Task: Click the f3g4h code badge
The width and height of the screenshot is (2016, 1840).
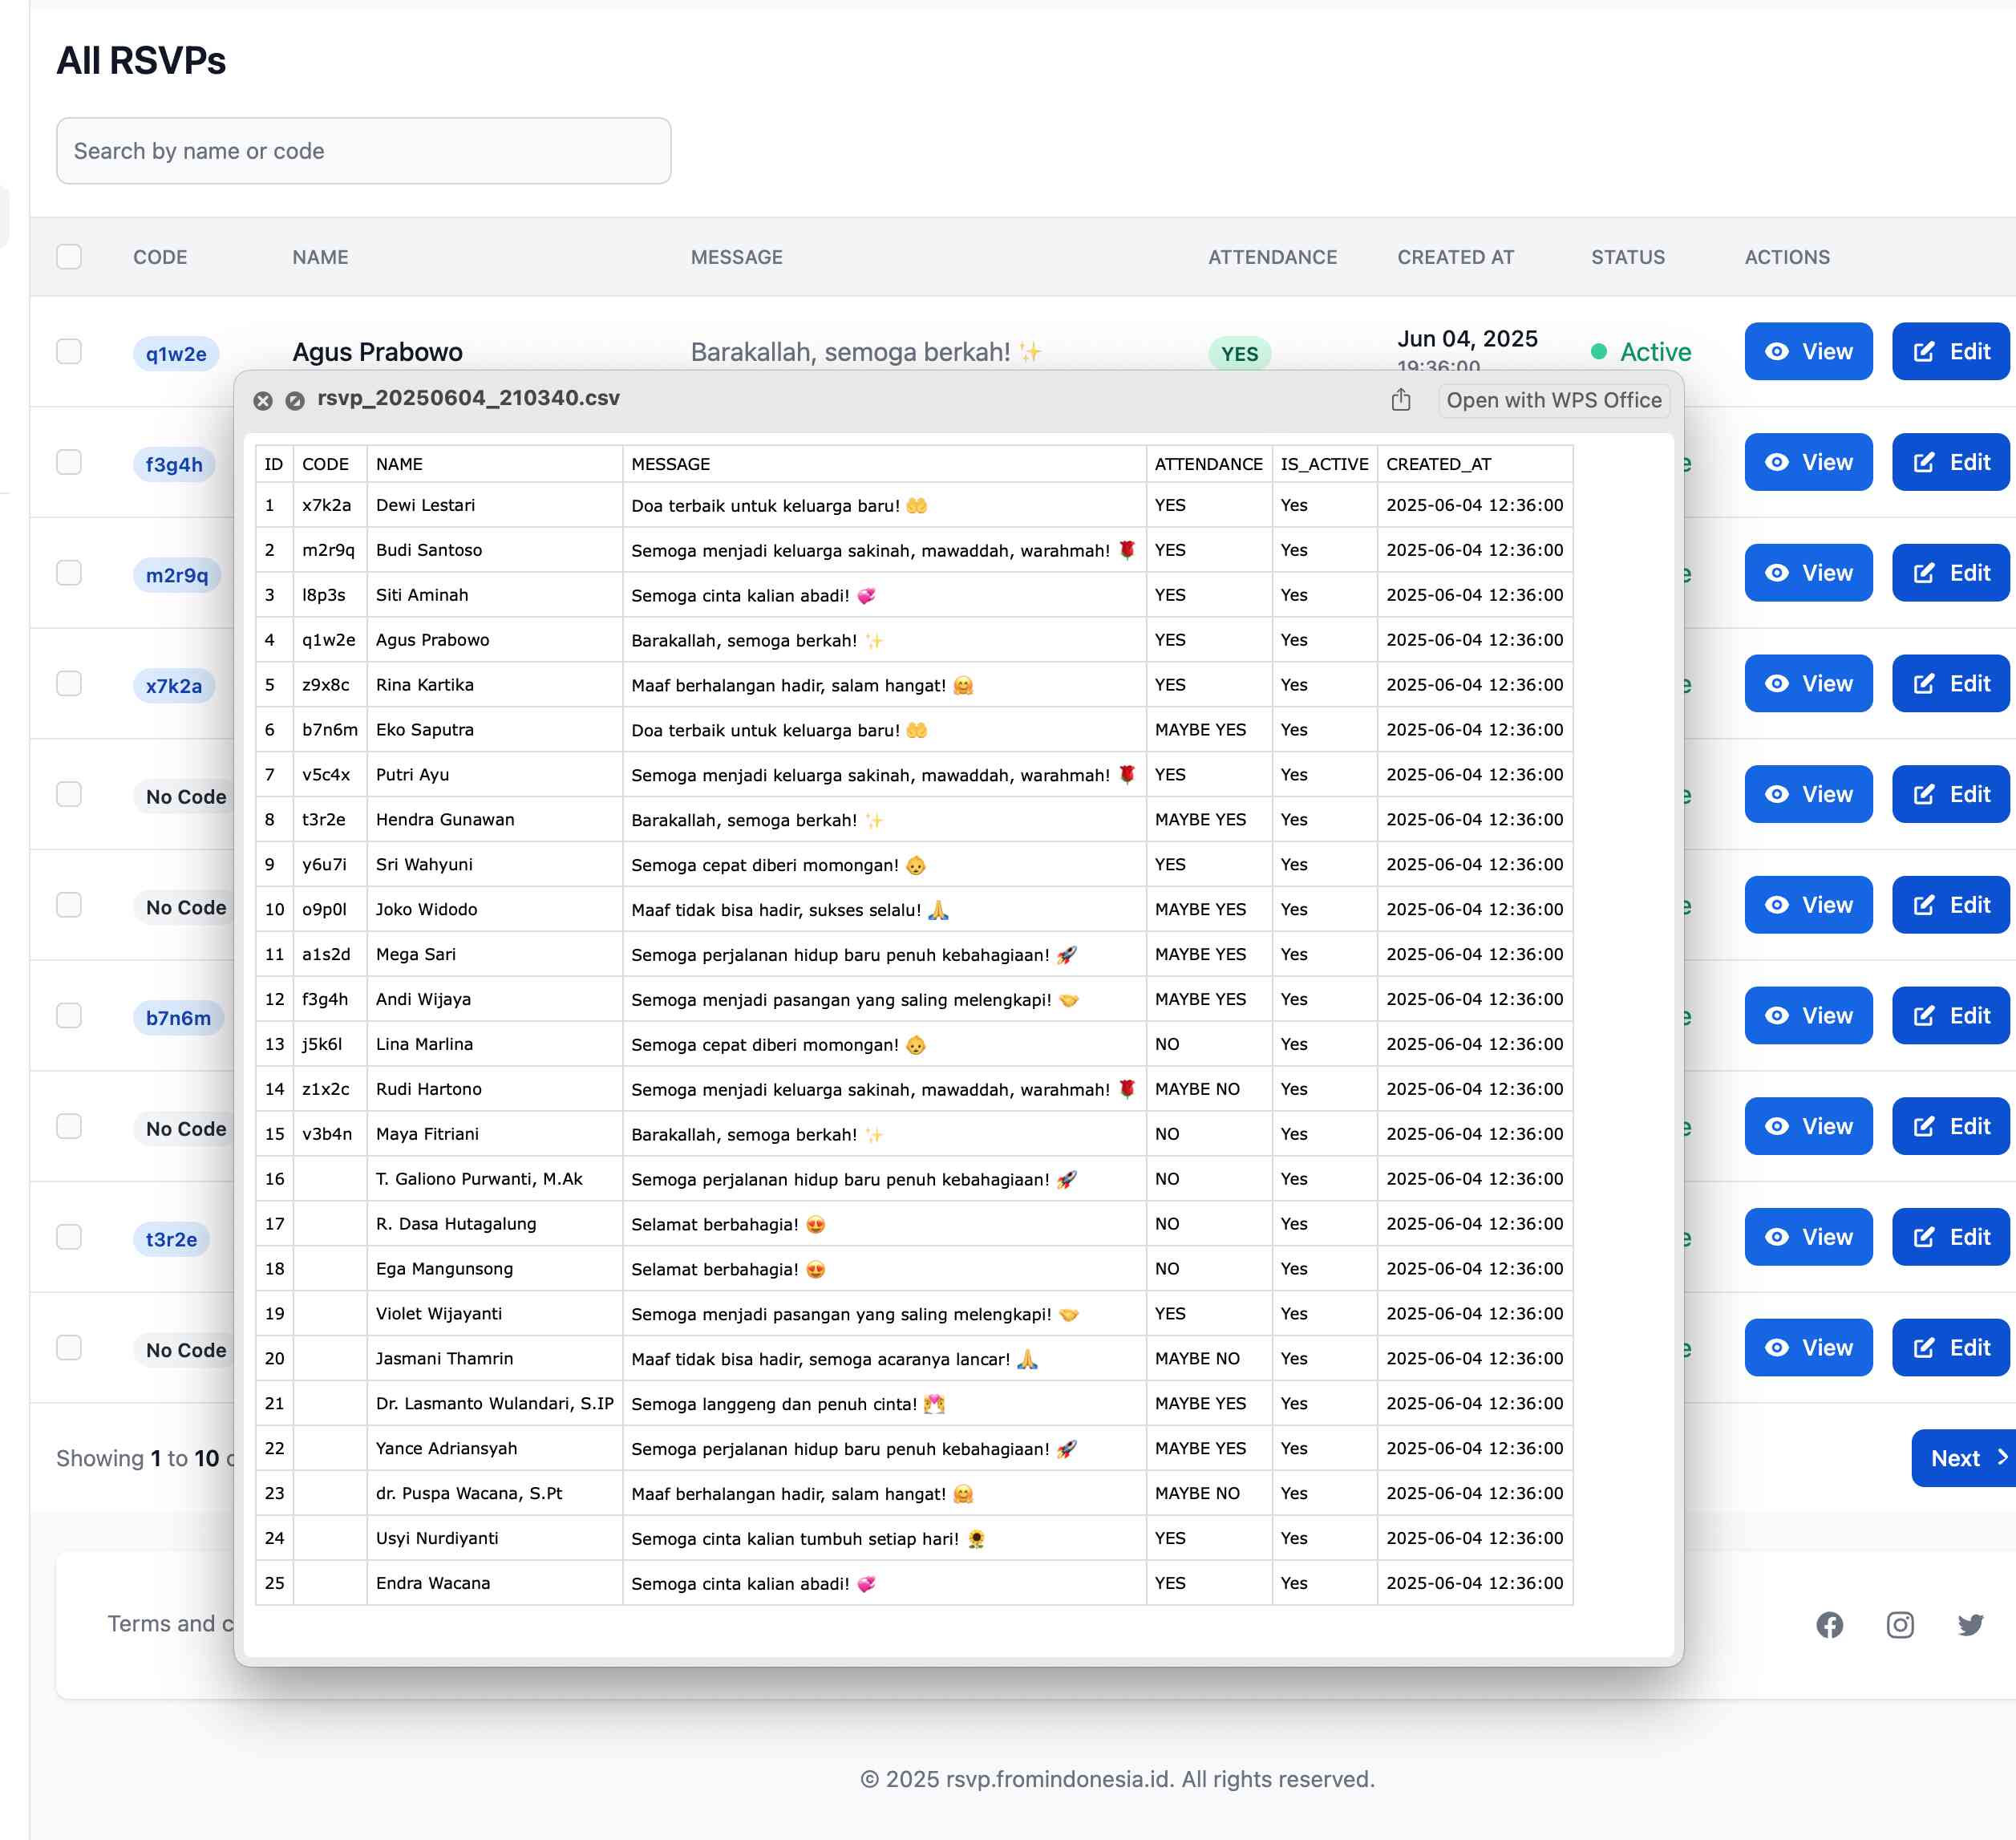Action: [174, 464]
